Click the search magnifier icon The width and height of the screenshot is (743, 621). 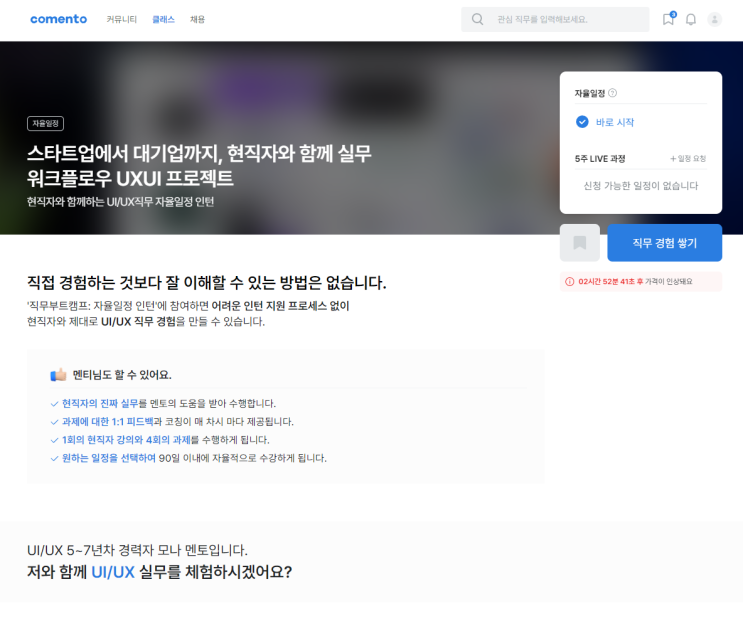(477, 19)
